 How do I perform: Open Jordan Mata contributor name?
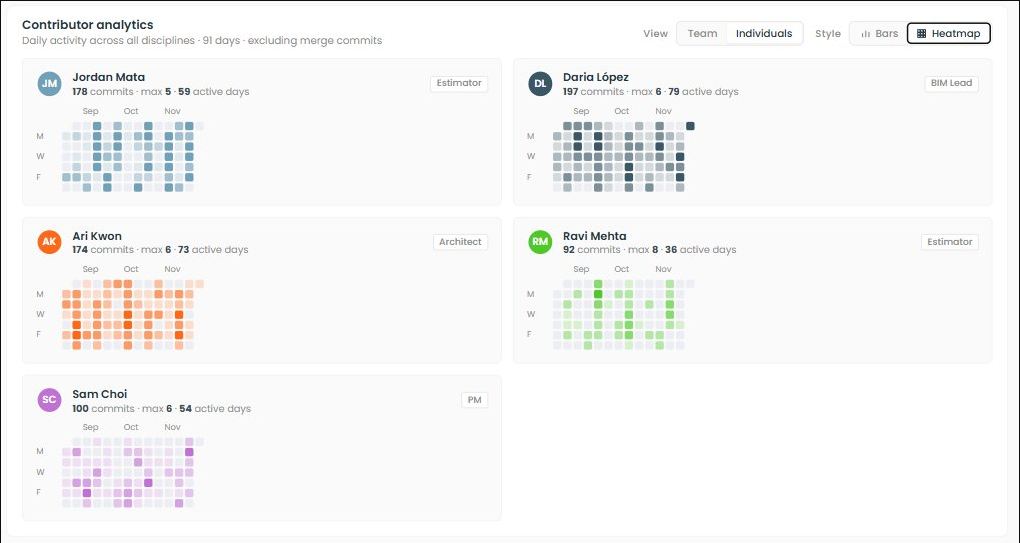tap(109, 77)
